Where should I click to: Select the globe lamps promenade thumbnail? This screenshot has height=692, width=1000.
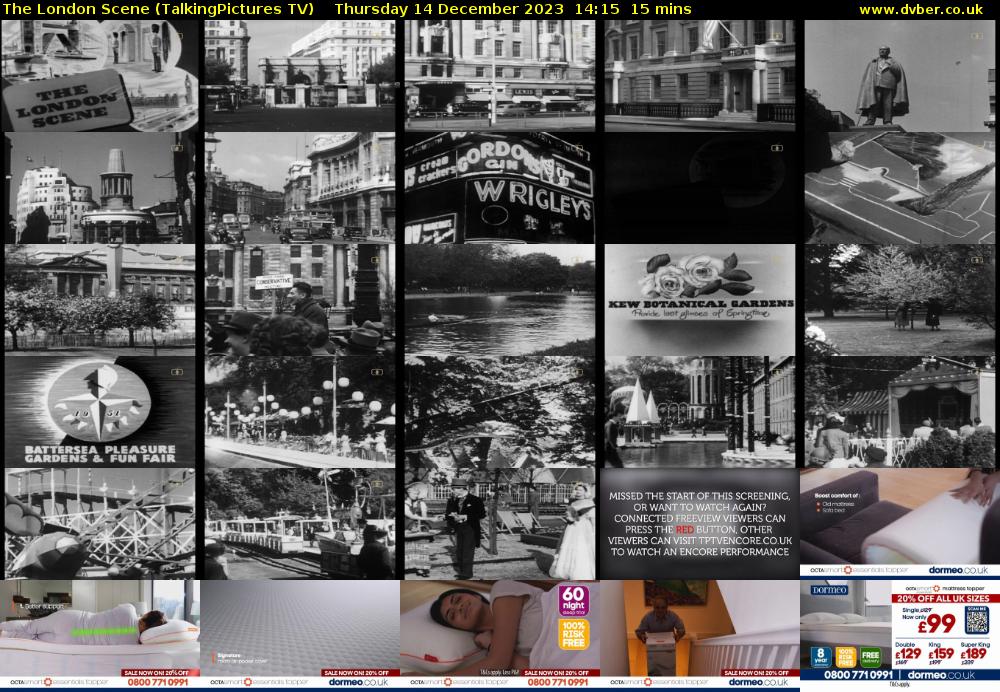click(x=300, y=412)
